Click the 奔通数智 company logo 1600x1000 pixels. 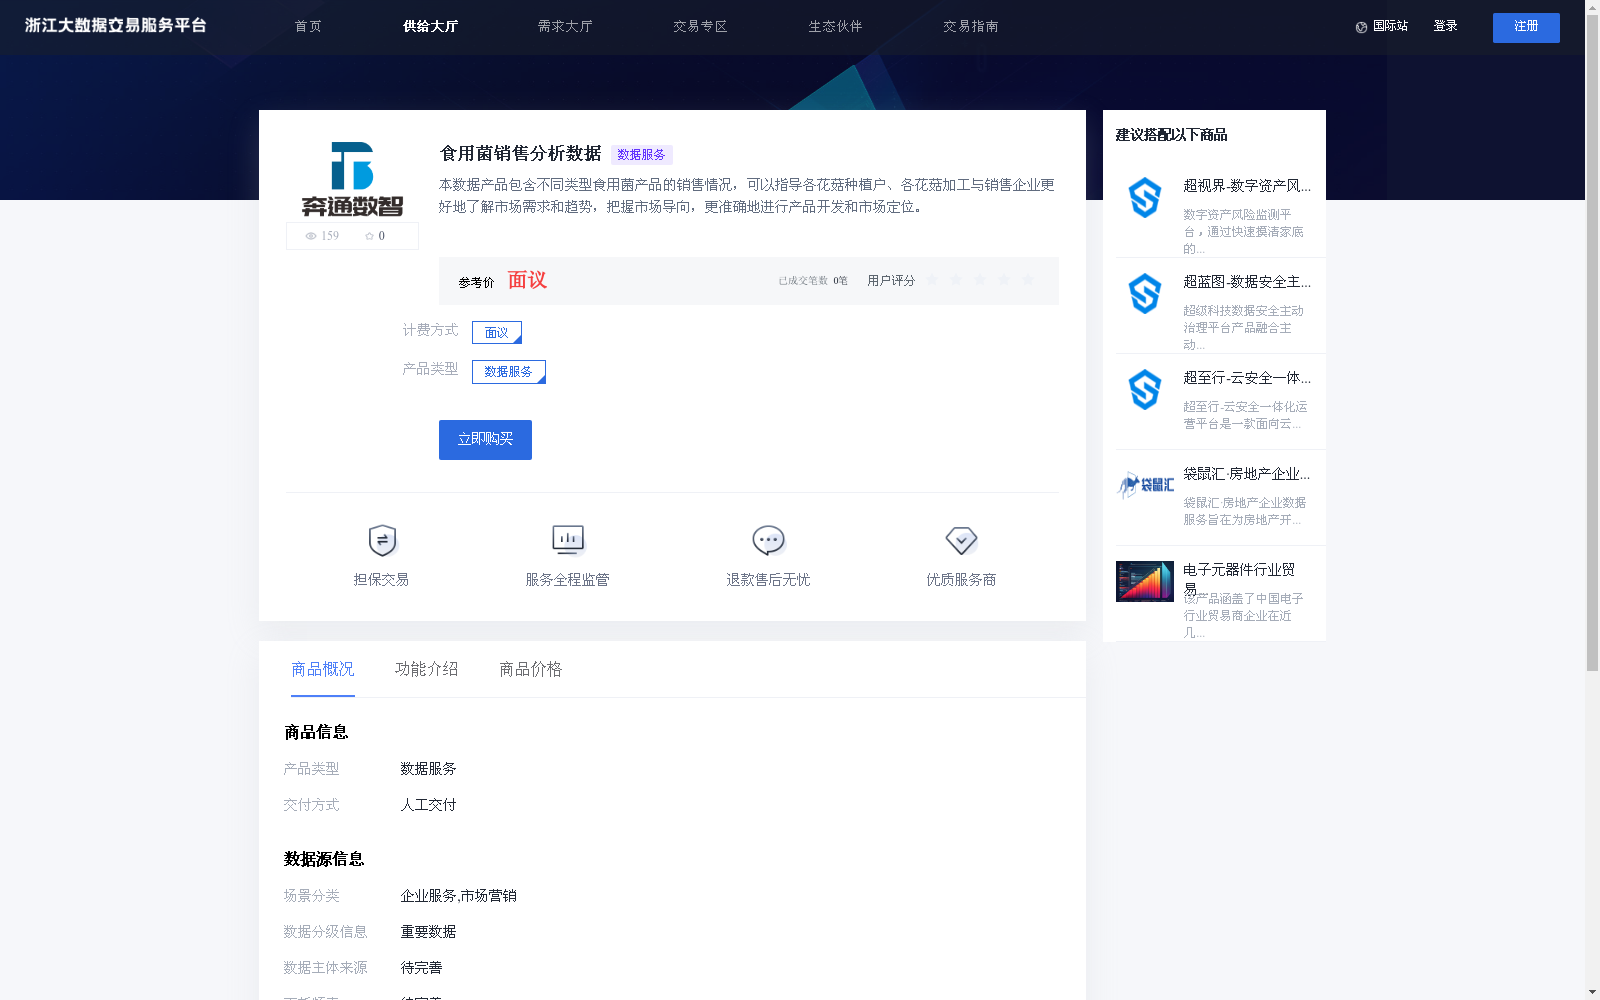352,179
